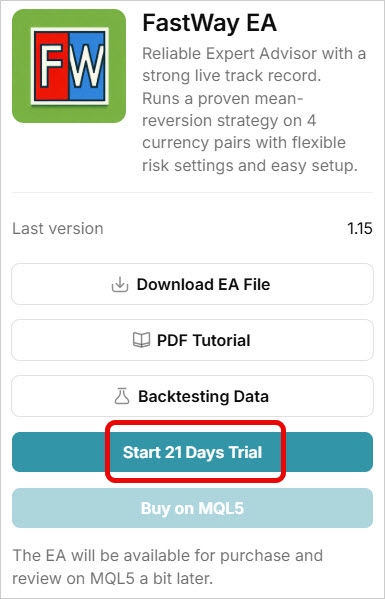View the Backtesting Data button
Viewport: 385px width, 599px height.
click(192, 396)
